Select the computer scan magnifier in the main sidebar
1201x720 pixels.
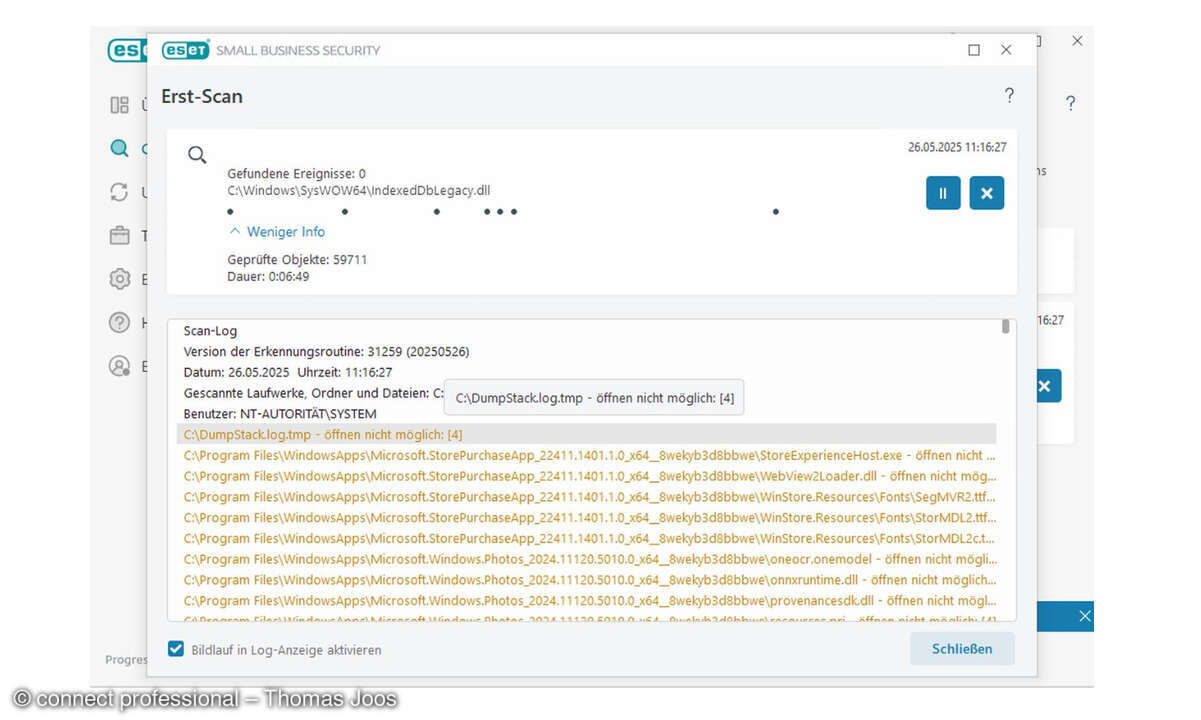click(120, 149)
